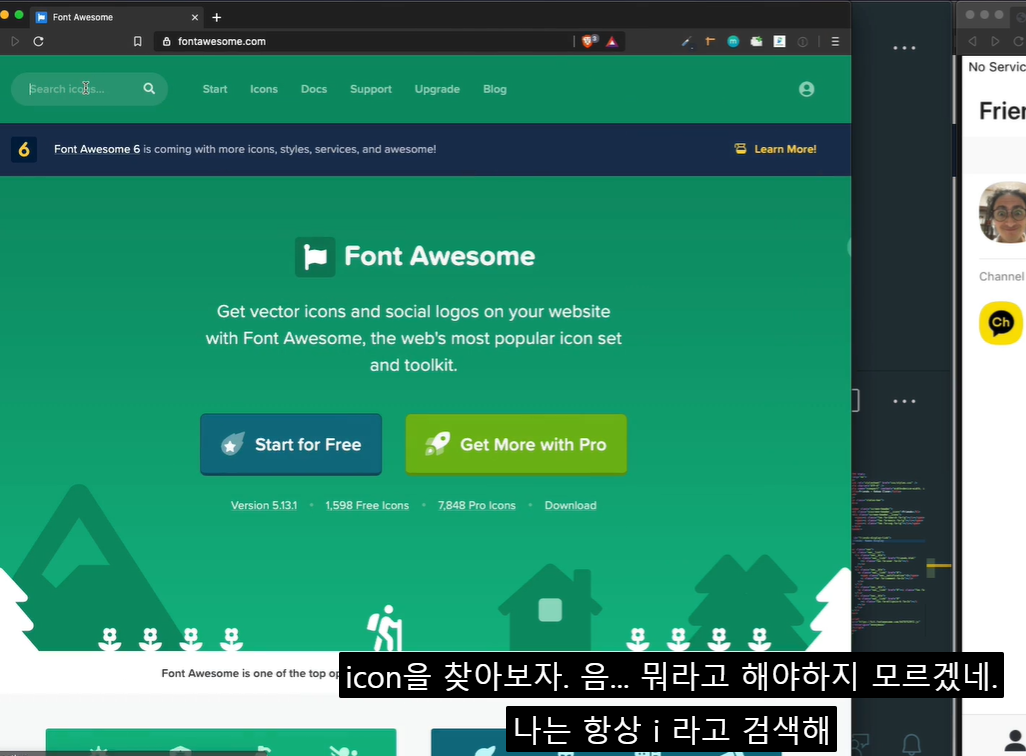Click the Font Awesome 6 badge icon
Image resolution: width=1026 pixels, height=756 pixels.
tap(24, 149)
